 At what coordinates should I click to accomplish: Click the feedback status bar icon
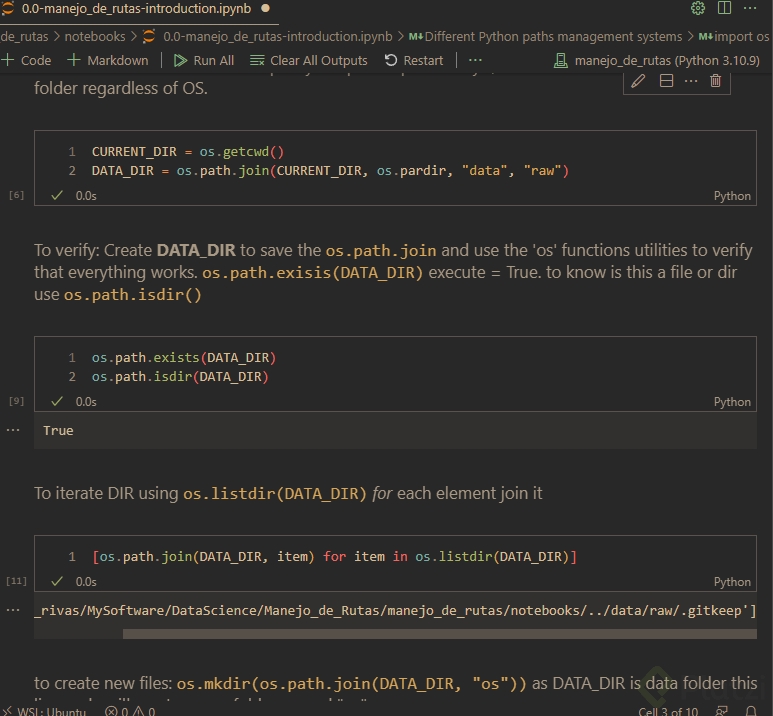[722, 711]
